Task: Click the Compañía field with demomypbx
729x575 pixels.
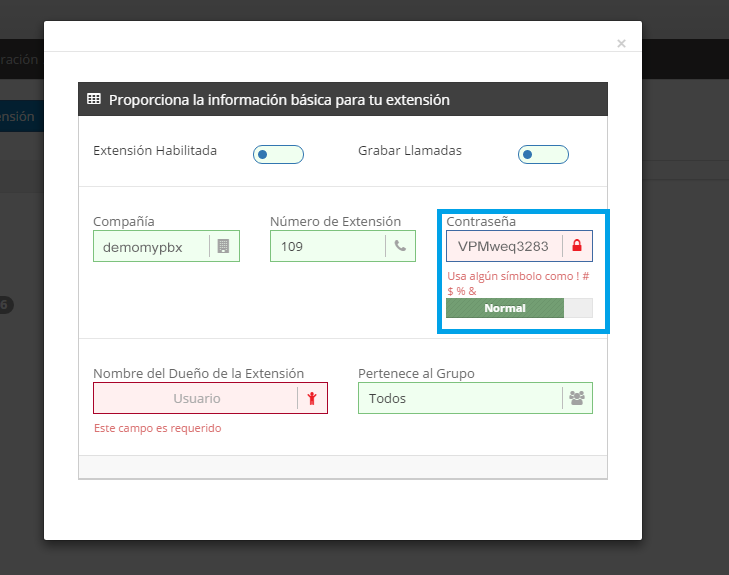Action: coord(150,247)
